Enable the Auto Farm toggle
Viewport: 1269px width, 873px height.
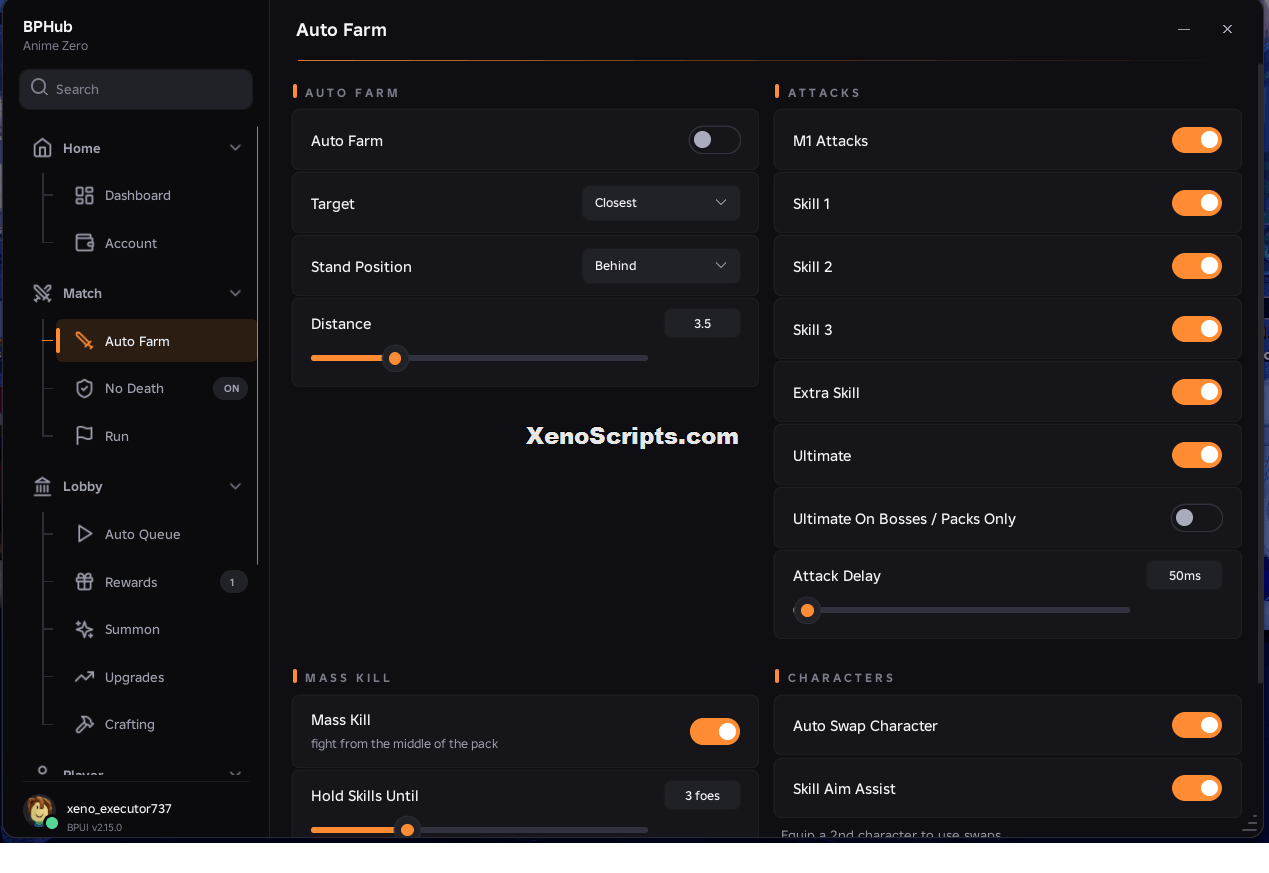coord(714,140)
